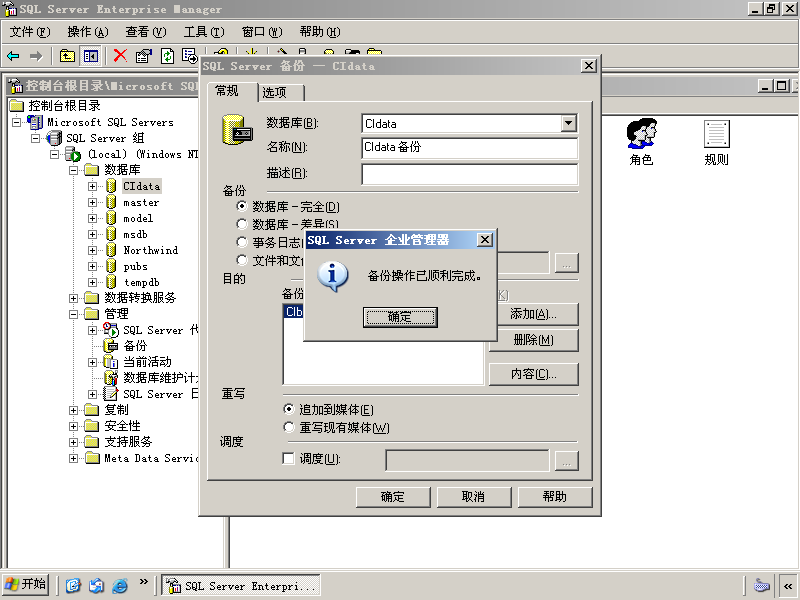Select the msdb database in tree
Screen dimensions: 800x600
[x=135, y=234]
